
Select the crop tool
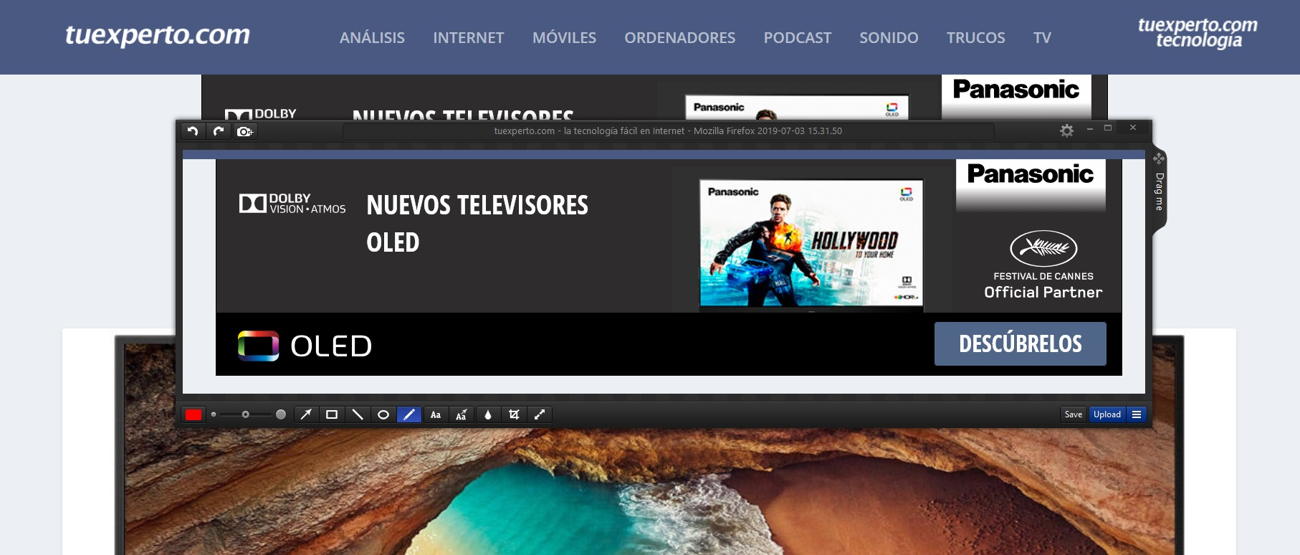[514, 415]
